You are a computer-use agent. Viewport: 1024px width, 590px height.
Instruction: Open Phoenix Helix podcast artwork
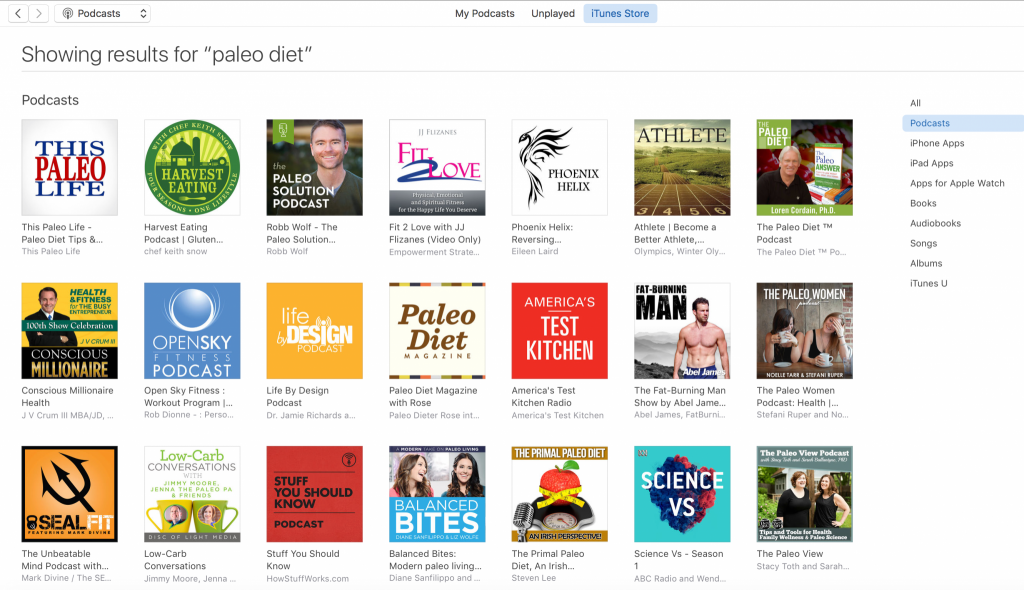coord(560,167)
